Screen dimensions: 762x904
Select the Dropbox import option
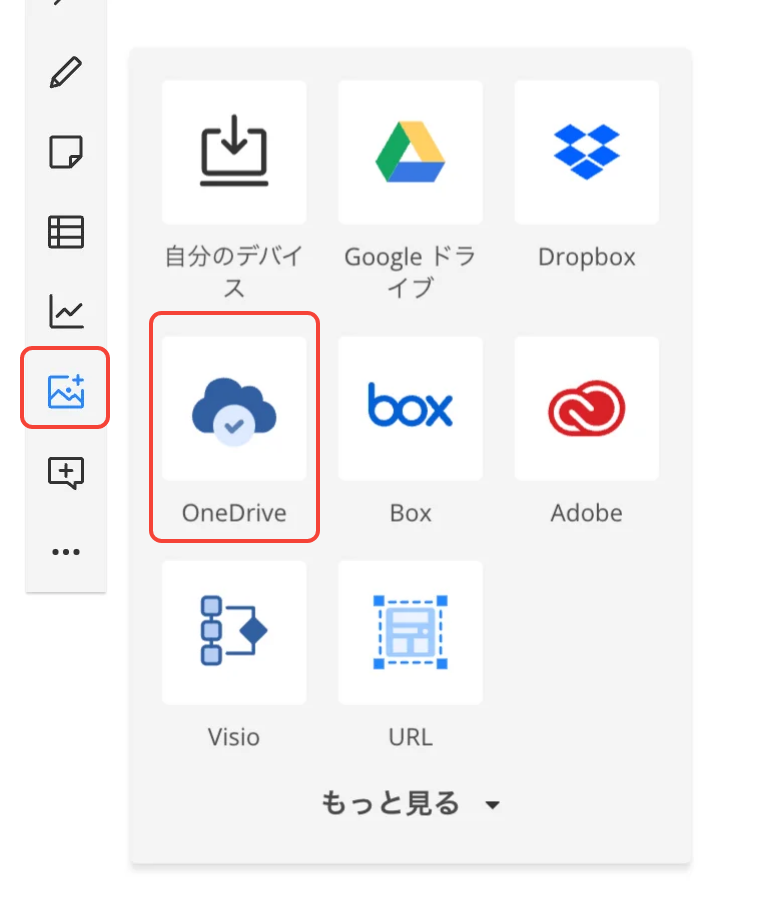(x=587, y=152)
